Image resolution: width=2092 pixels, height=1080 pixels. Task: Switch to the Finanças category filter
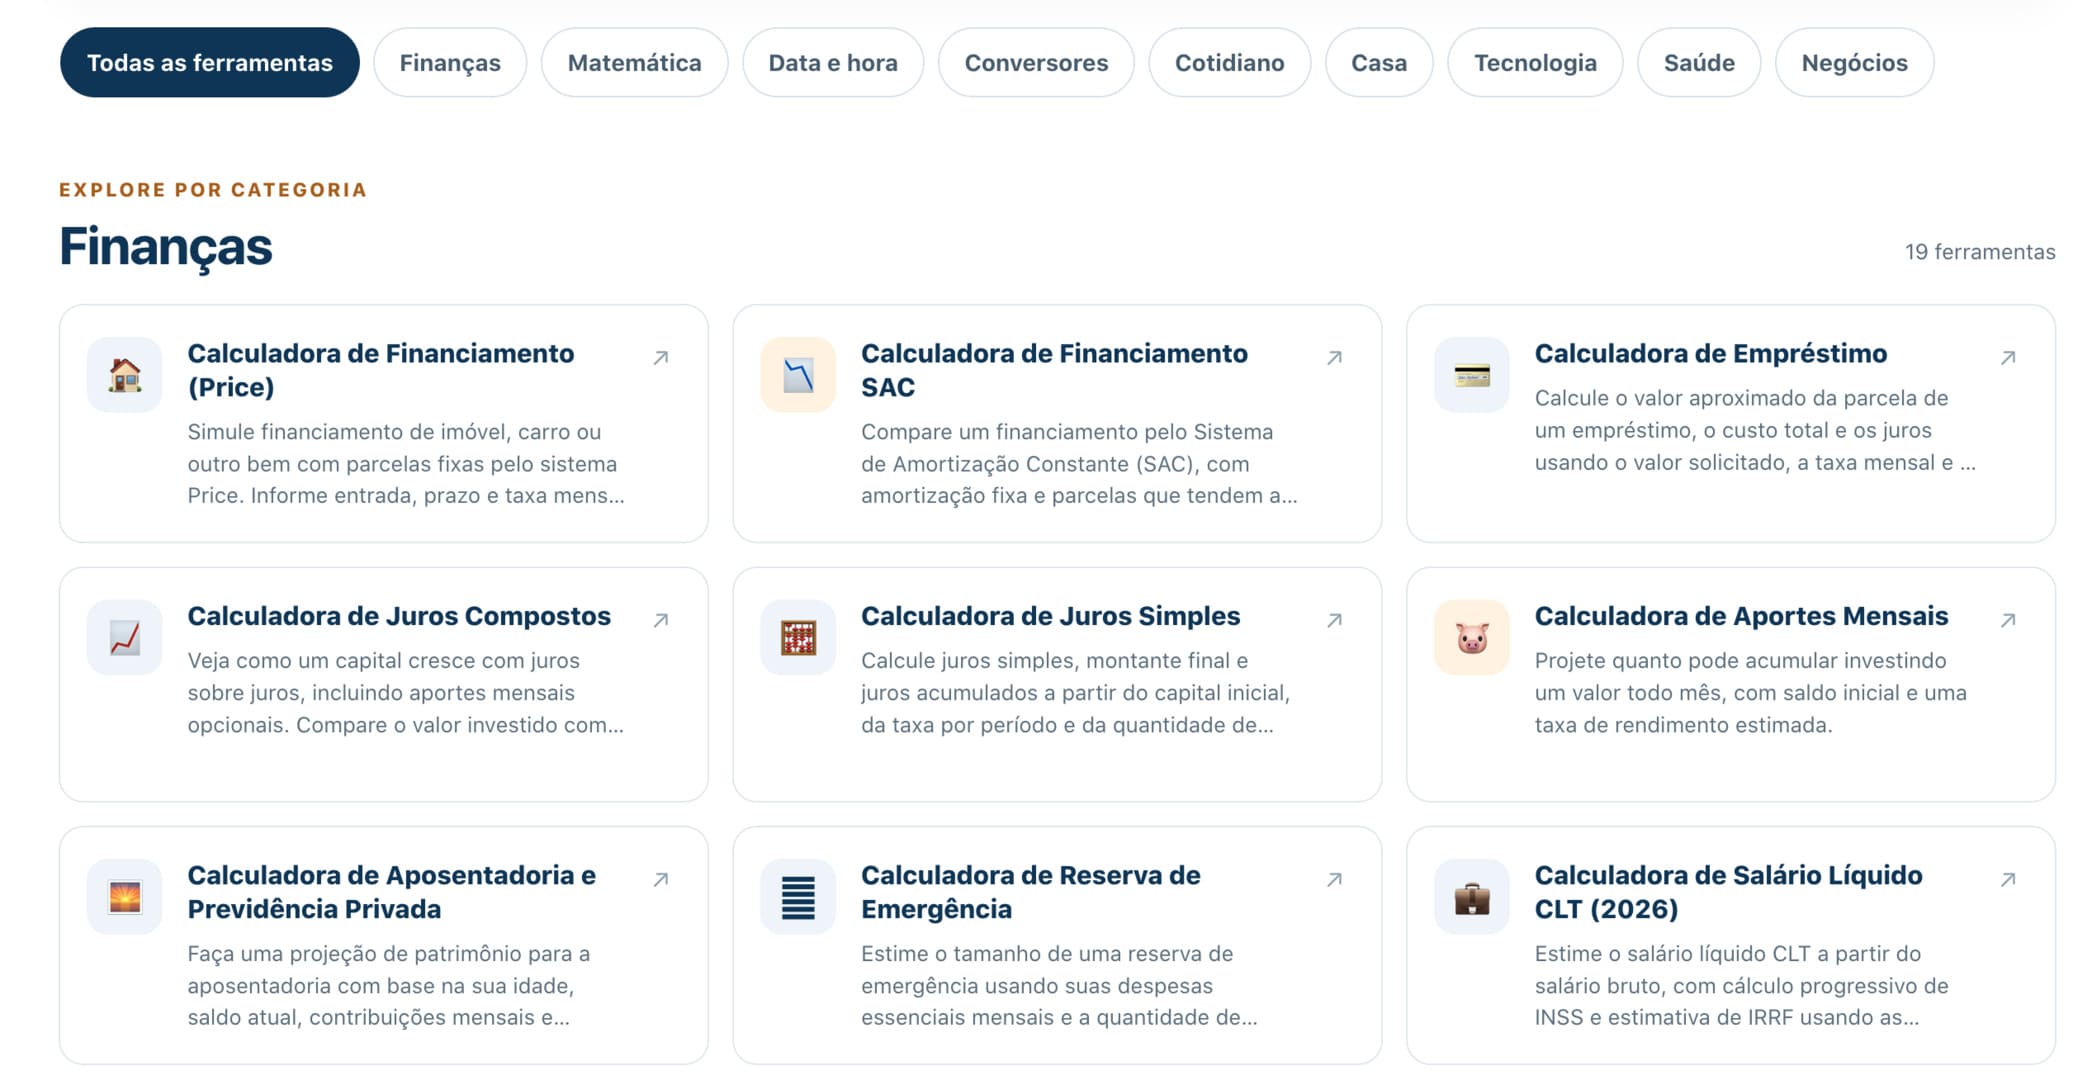tap(450, 62)
